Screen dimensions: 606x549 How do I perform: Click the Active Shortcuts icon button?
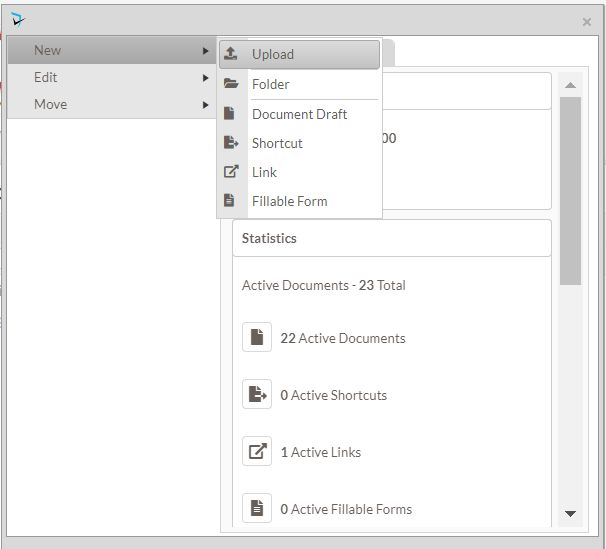coord(257,395)
